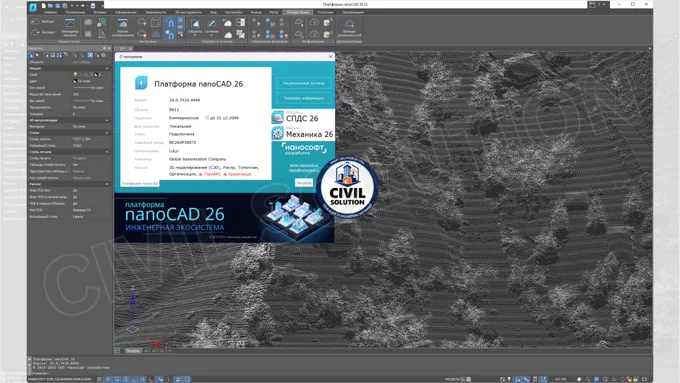This screenshot has width=680, height=383.
Task: Switch to the Организация ribbon tab
Action: pyautogui.click(x=353, y=12)
